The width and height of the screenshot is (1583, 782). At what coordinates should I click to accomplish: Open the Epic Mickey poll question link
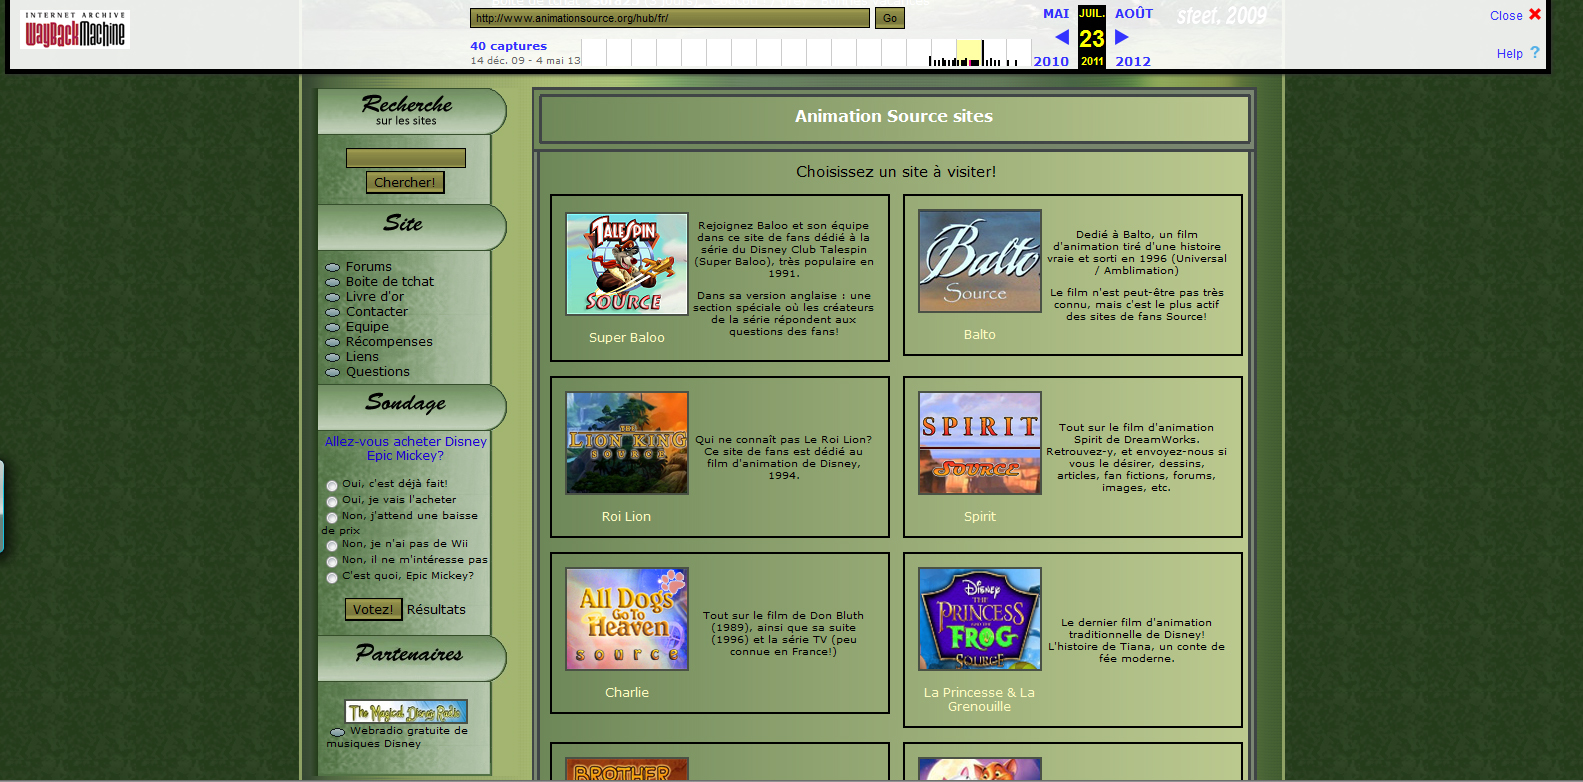coord(406,448)
